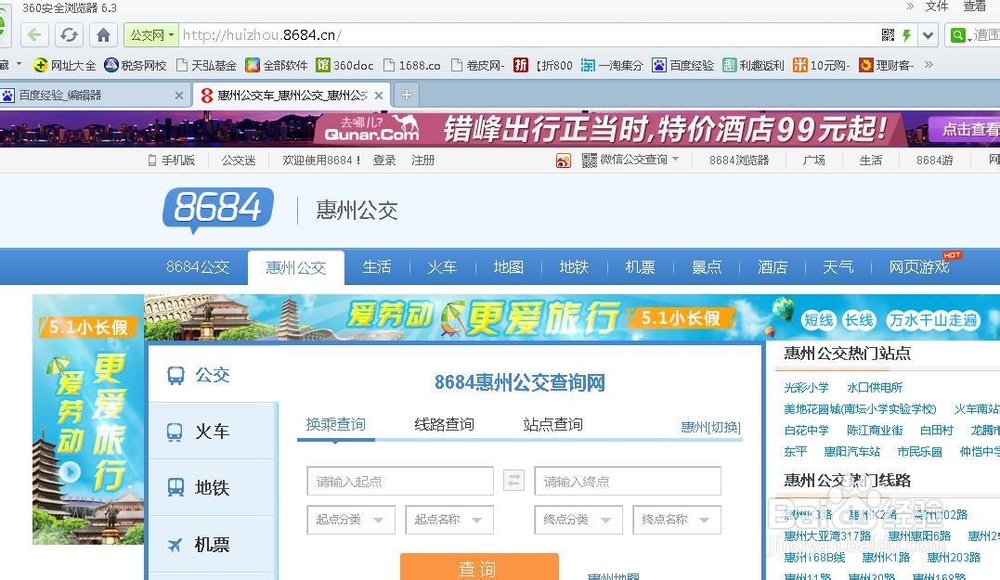Image resolution: width=1000 pixels, height=580 pixels.
Task: Click the screenshot icon in the address bar
Action: (888, 33)
